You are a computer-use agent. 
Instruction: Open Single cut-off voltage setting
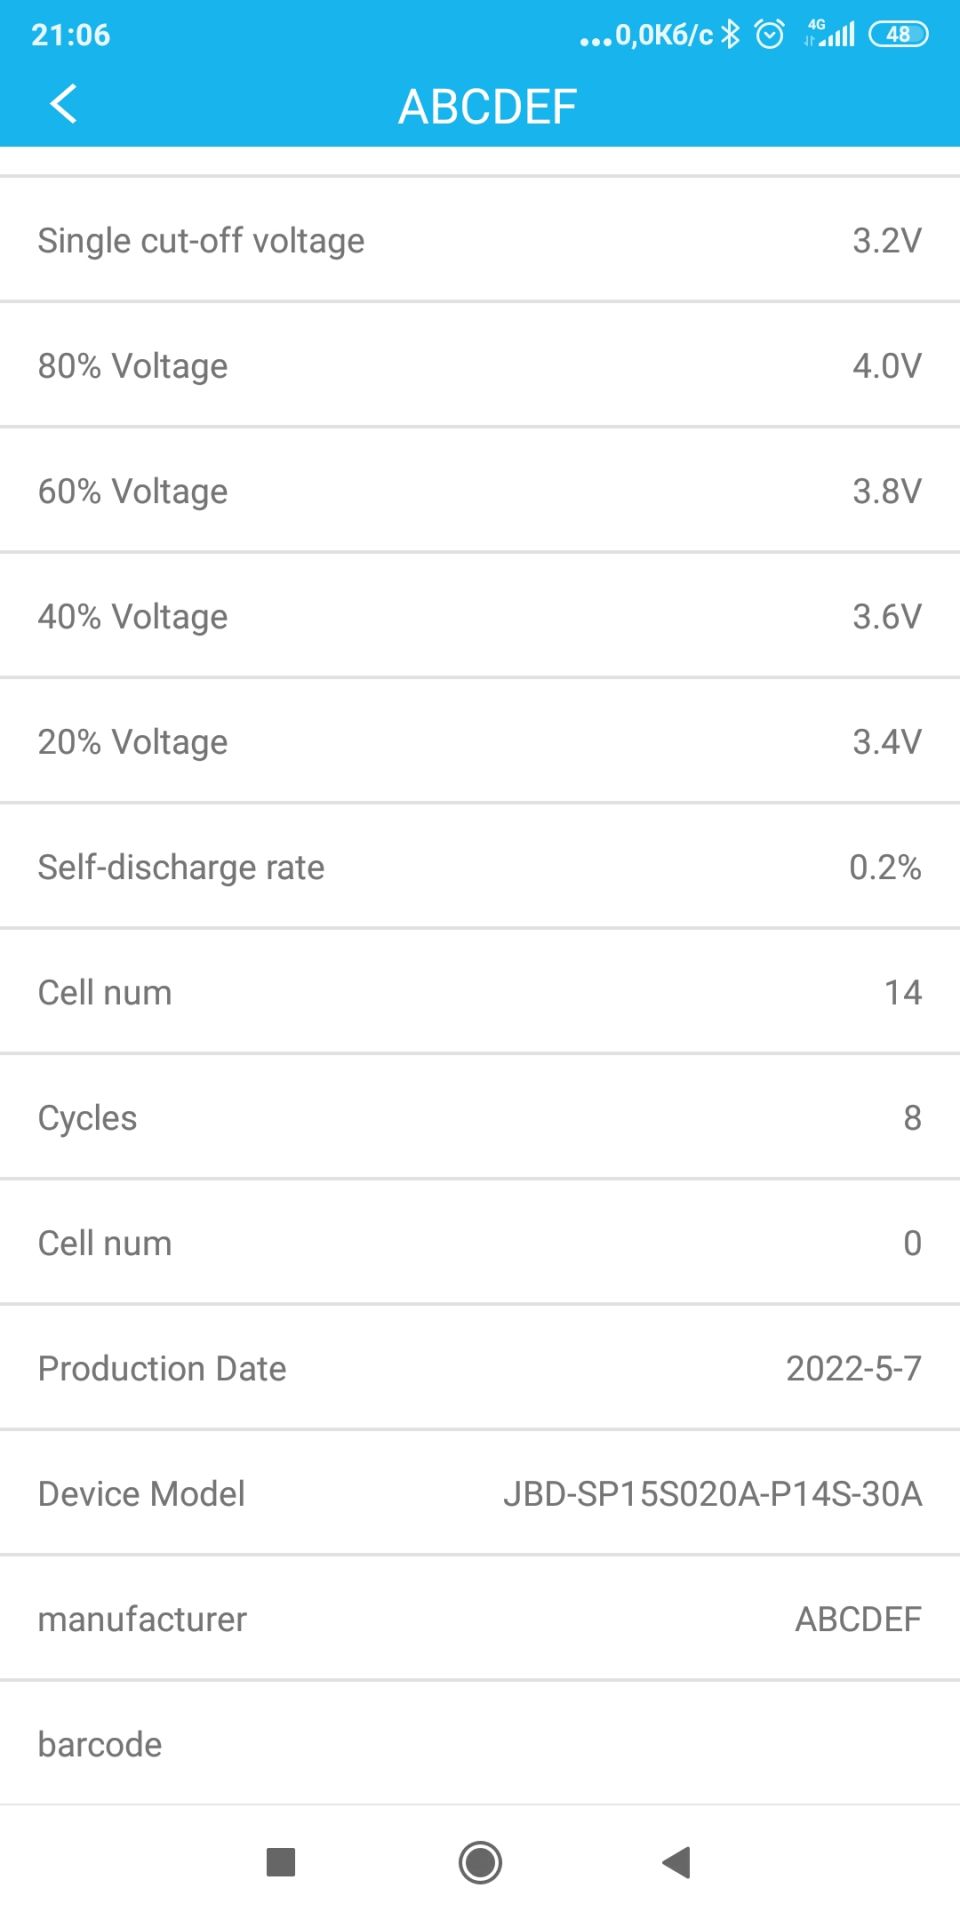[x=480, y=240]
